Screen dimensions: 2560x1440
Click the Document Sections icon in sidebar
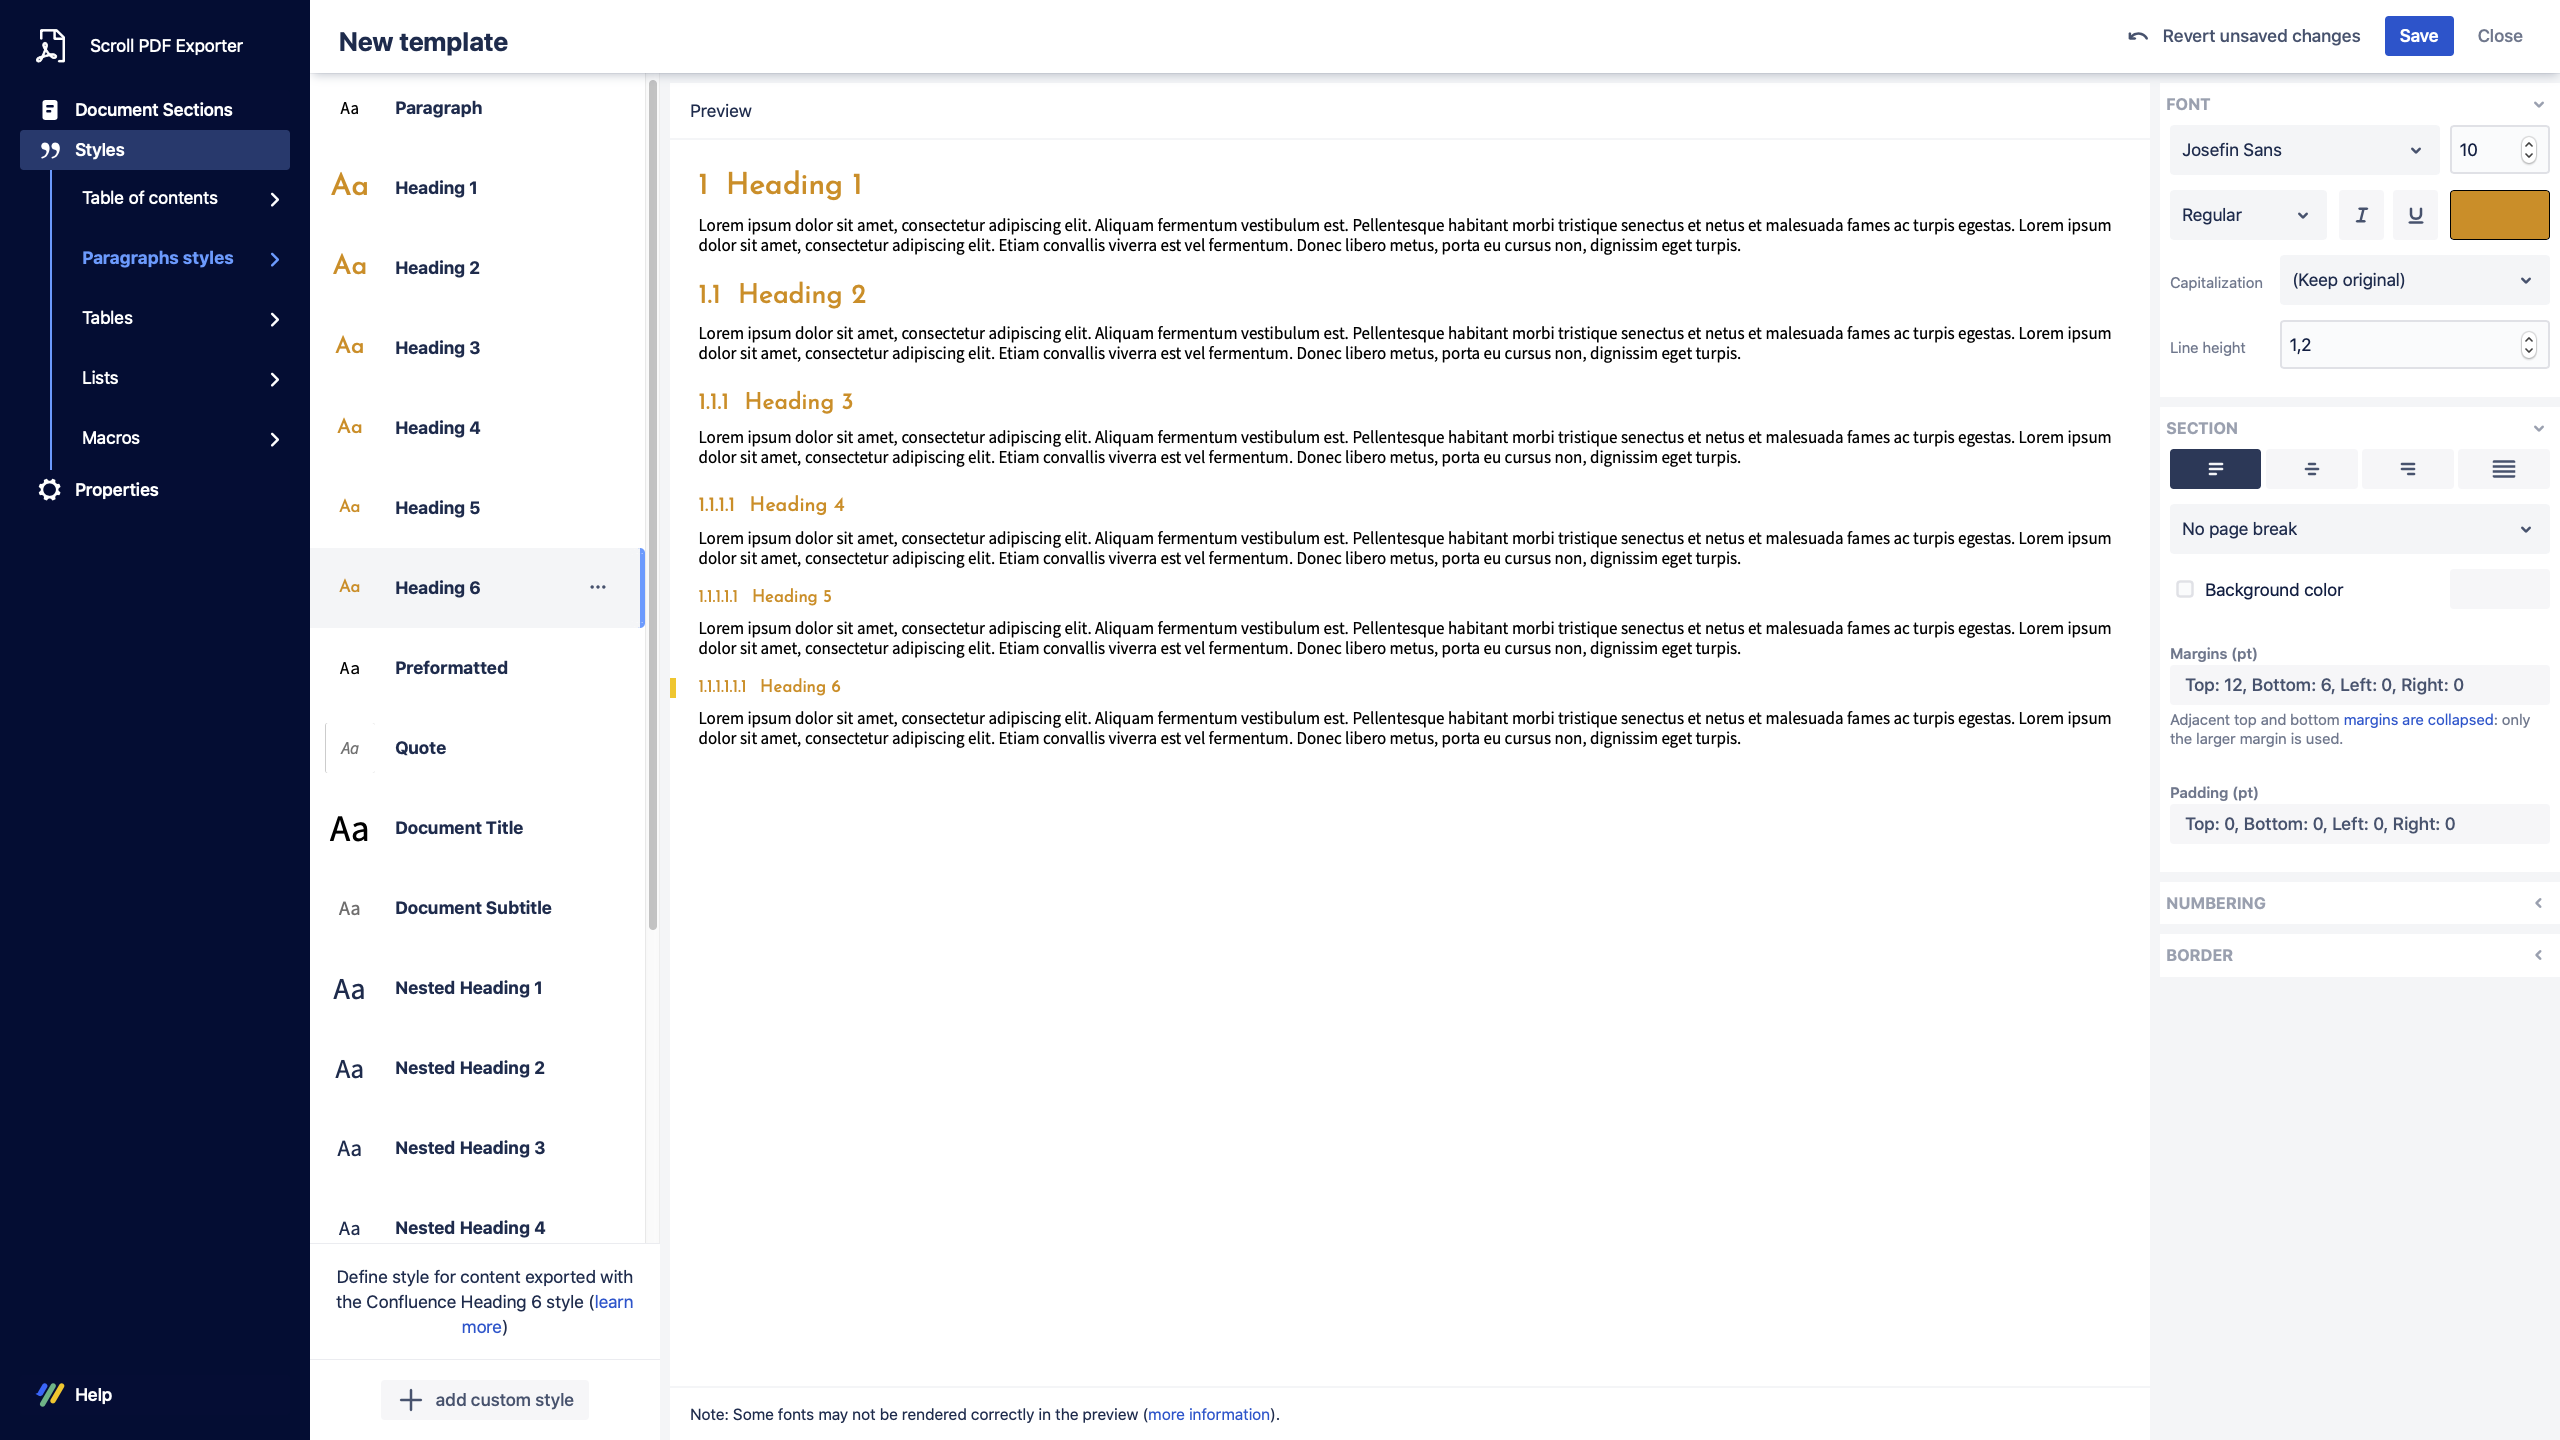(x=49, y=108)
